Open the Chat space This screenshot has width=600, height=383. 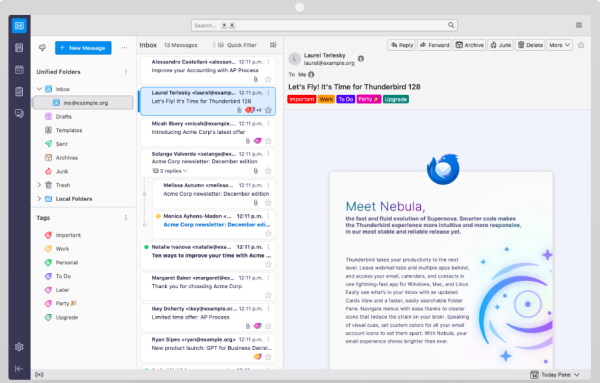pos(19,113)
